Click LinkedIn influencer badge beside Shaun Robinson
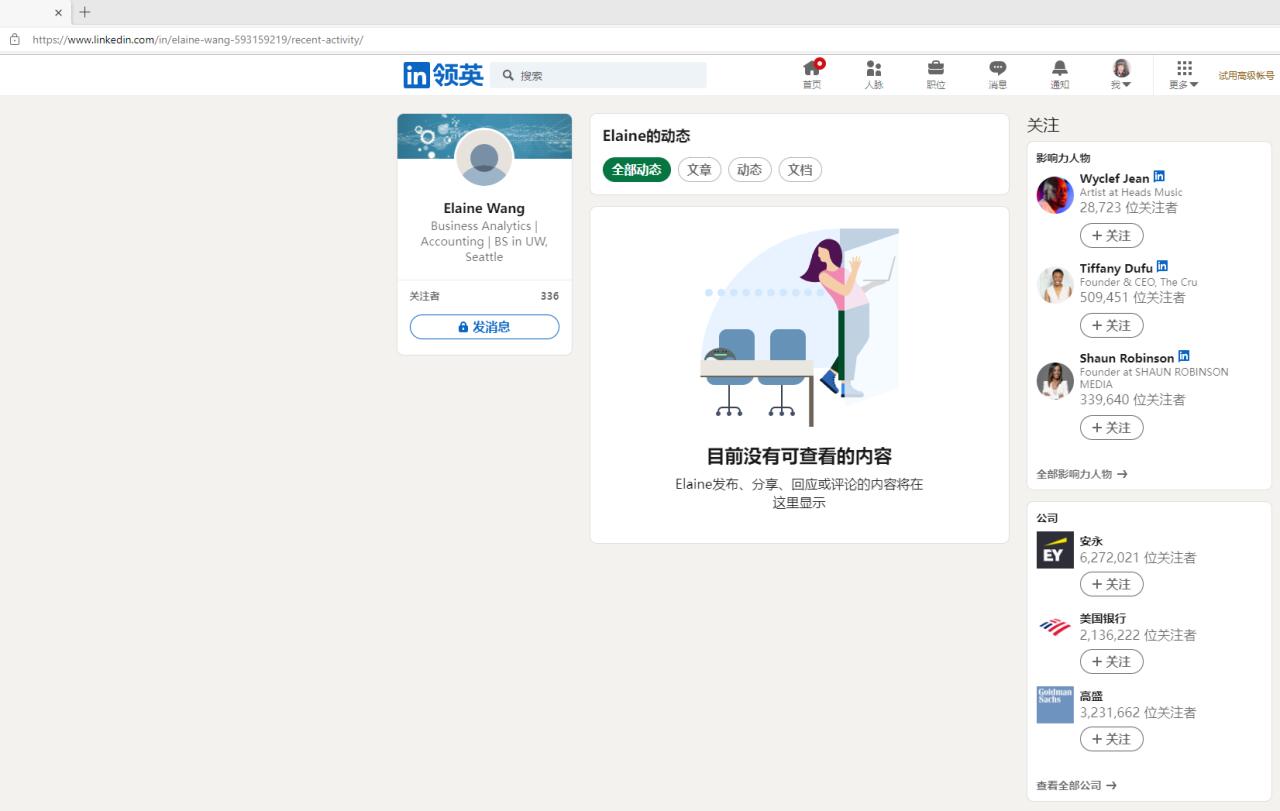 (x=1184, y=356)
